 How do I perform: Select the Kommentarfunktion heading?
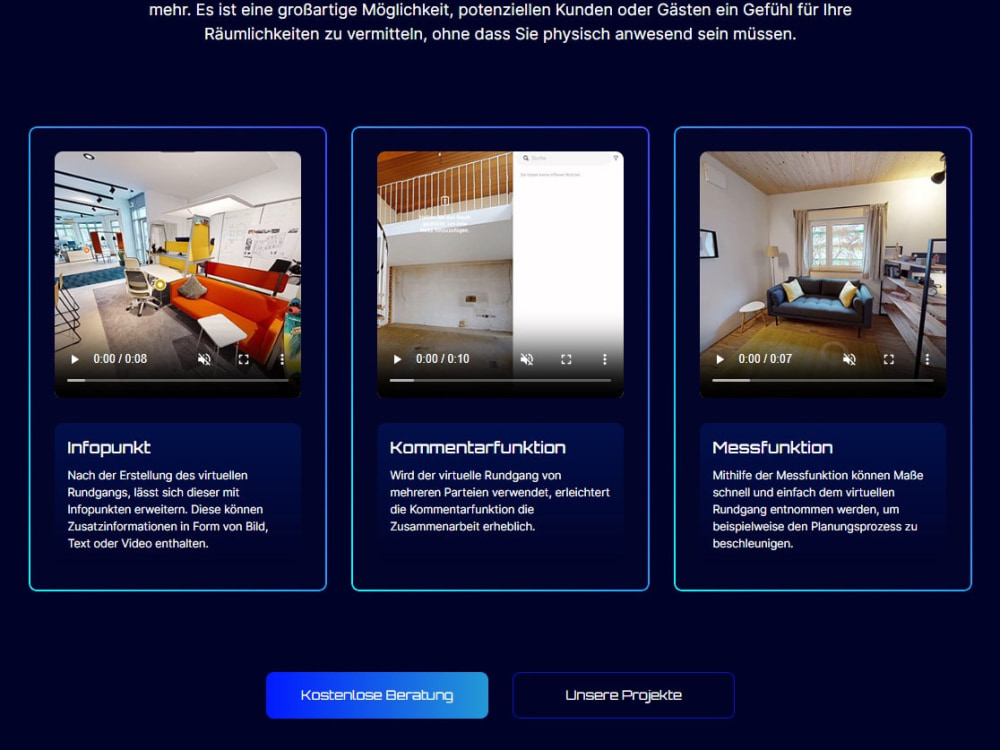click(478, 448)
